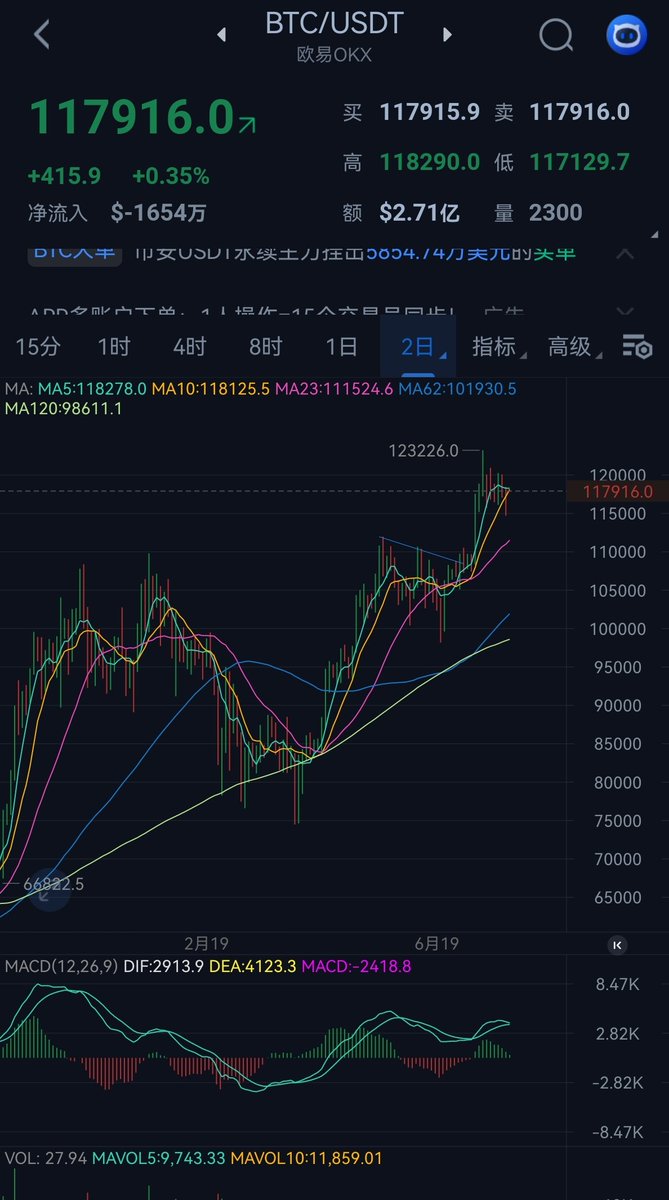
Task: Select the 1日 timeframe
Action: tap(341, 347)
